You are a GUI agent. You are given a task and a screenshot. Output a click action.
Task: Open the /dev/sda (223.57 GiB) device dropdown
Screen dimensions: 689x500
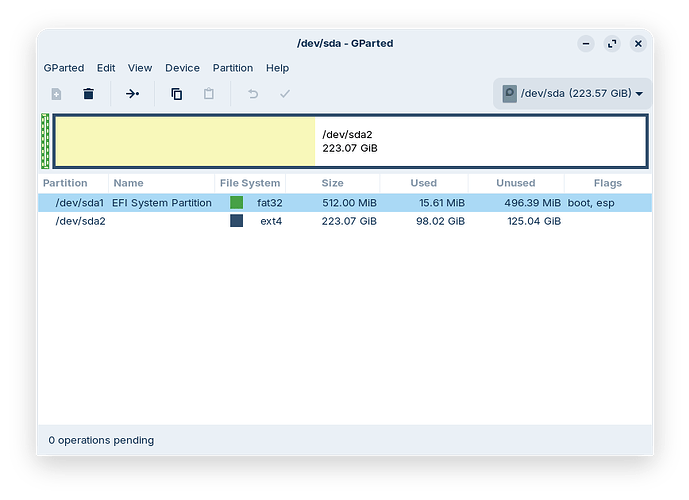573,94
